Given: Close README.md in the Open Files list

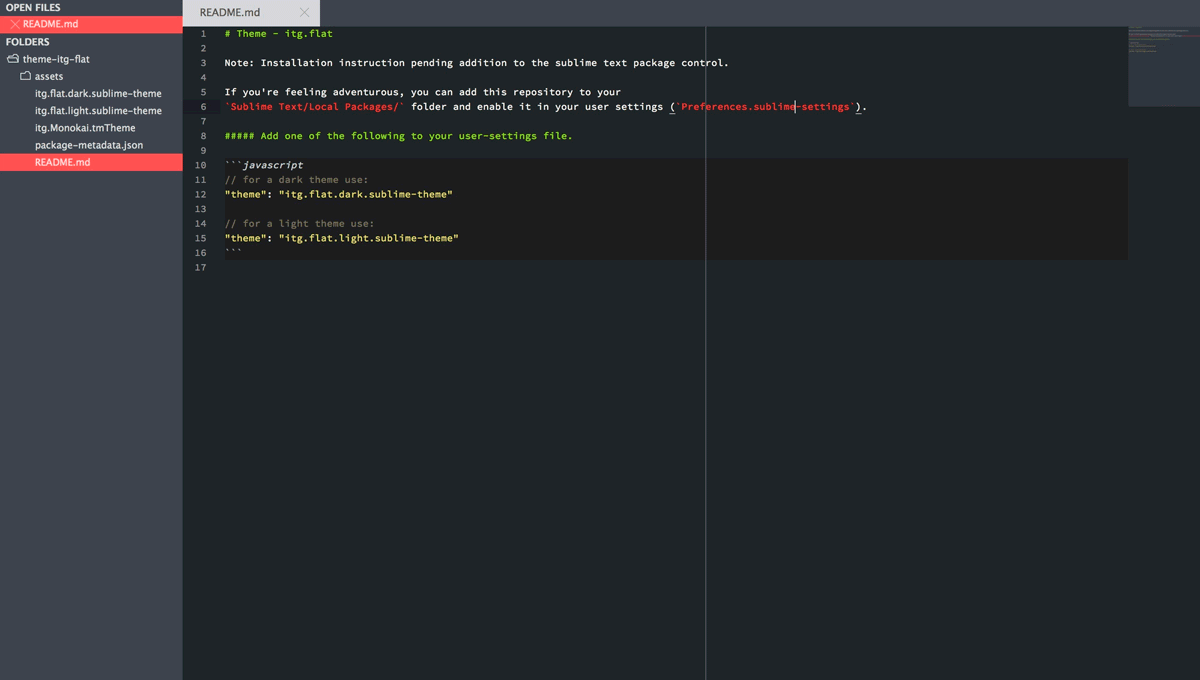Looking at the screenshot, I should point(15,24).
